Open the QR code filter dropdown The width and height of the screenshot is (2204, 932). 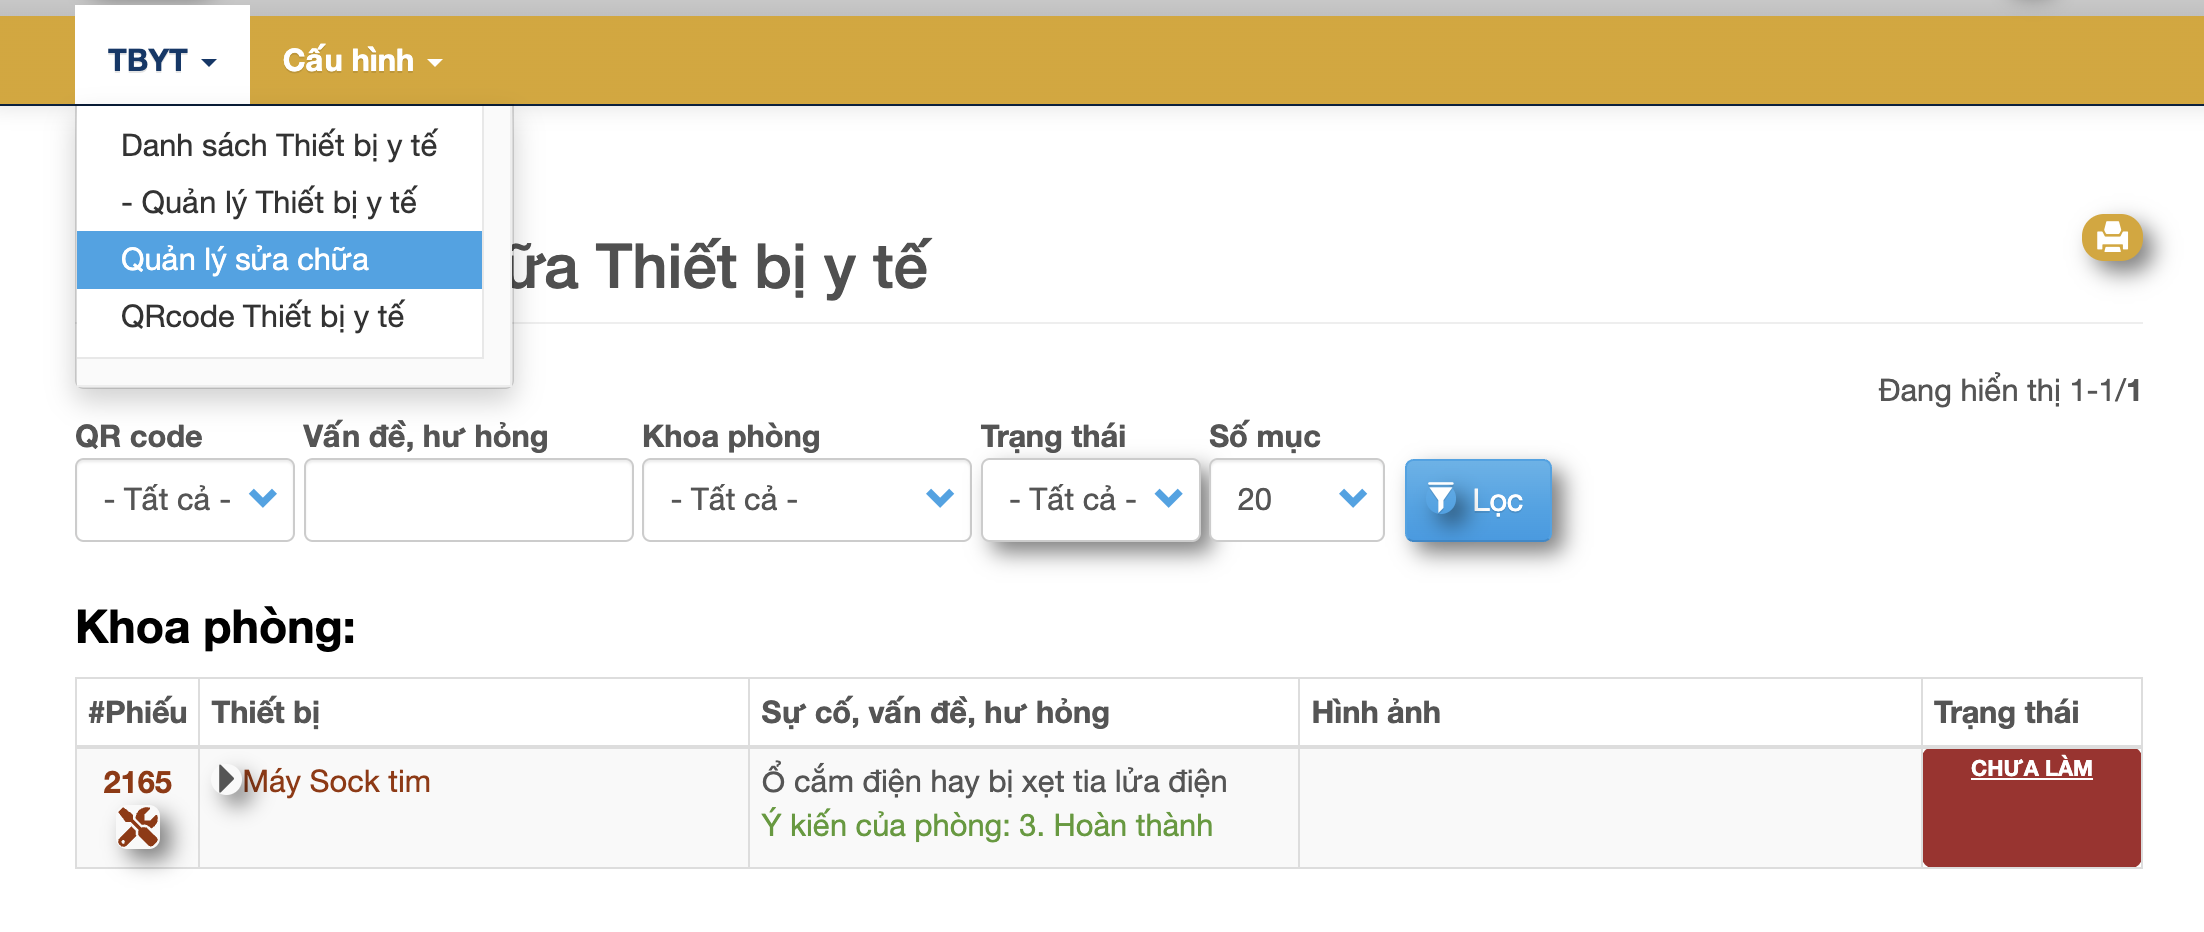[185, 500]
